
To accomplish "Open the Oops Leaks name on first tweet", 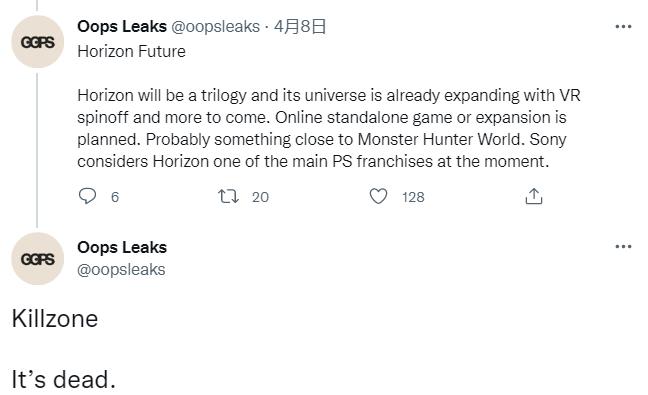I will [x=122, y=27].
